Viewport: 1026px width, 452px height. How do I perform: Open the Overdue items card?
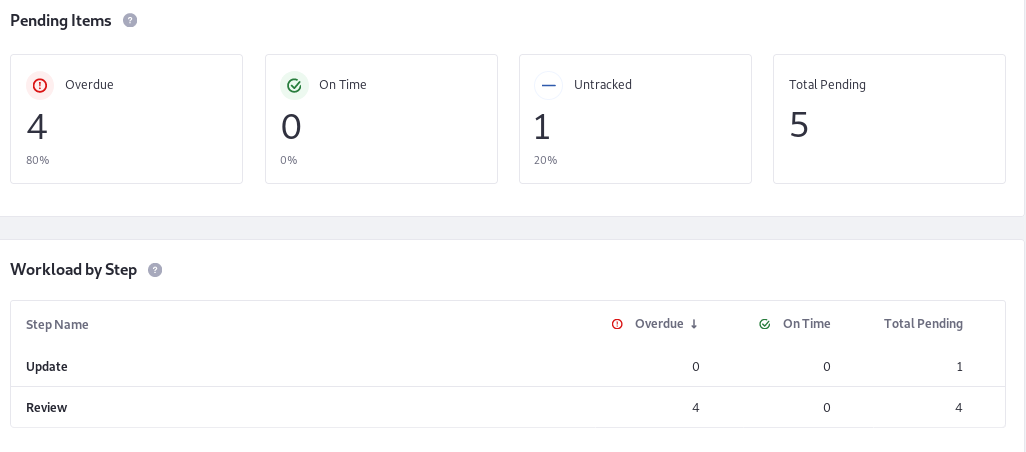tap(126, 119)
